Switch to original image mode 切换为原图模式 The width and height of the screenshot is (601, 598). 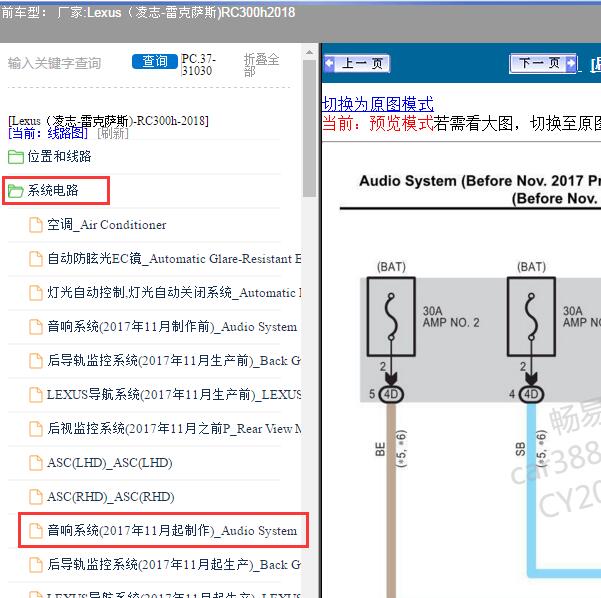coord(378,104)
